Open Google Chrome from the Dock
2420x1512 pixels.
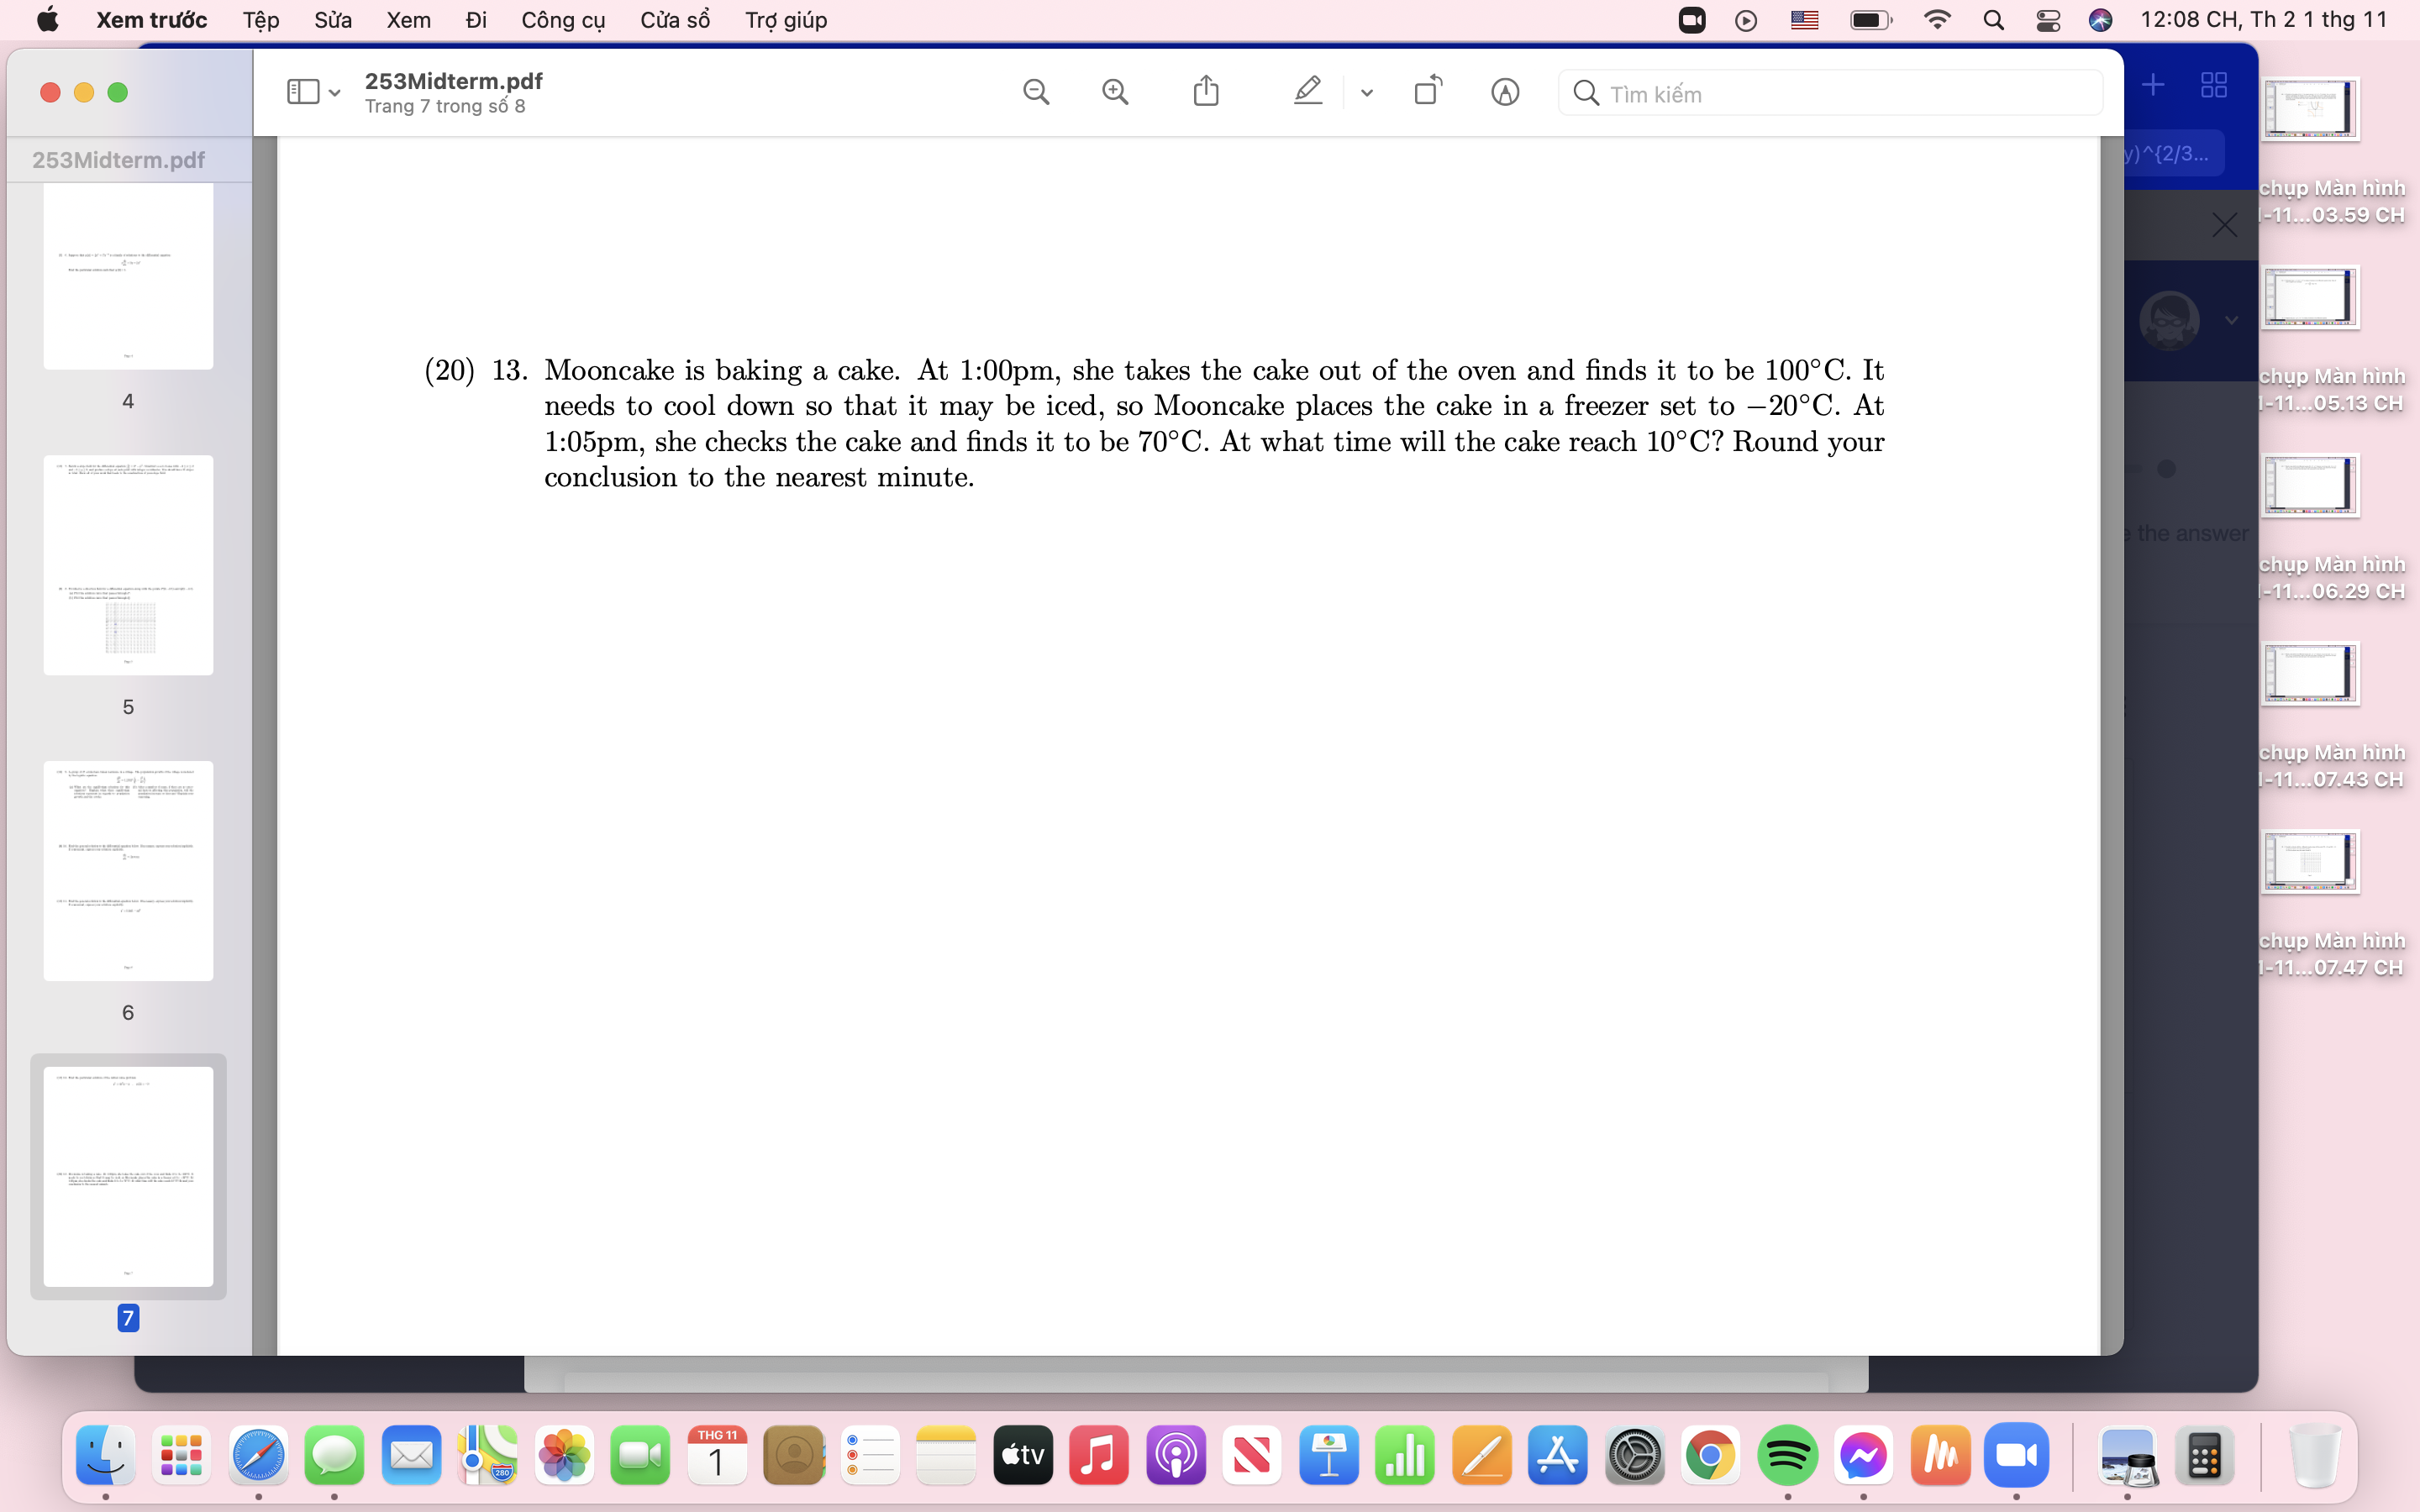coord(1711,1456)
